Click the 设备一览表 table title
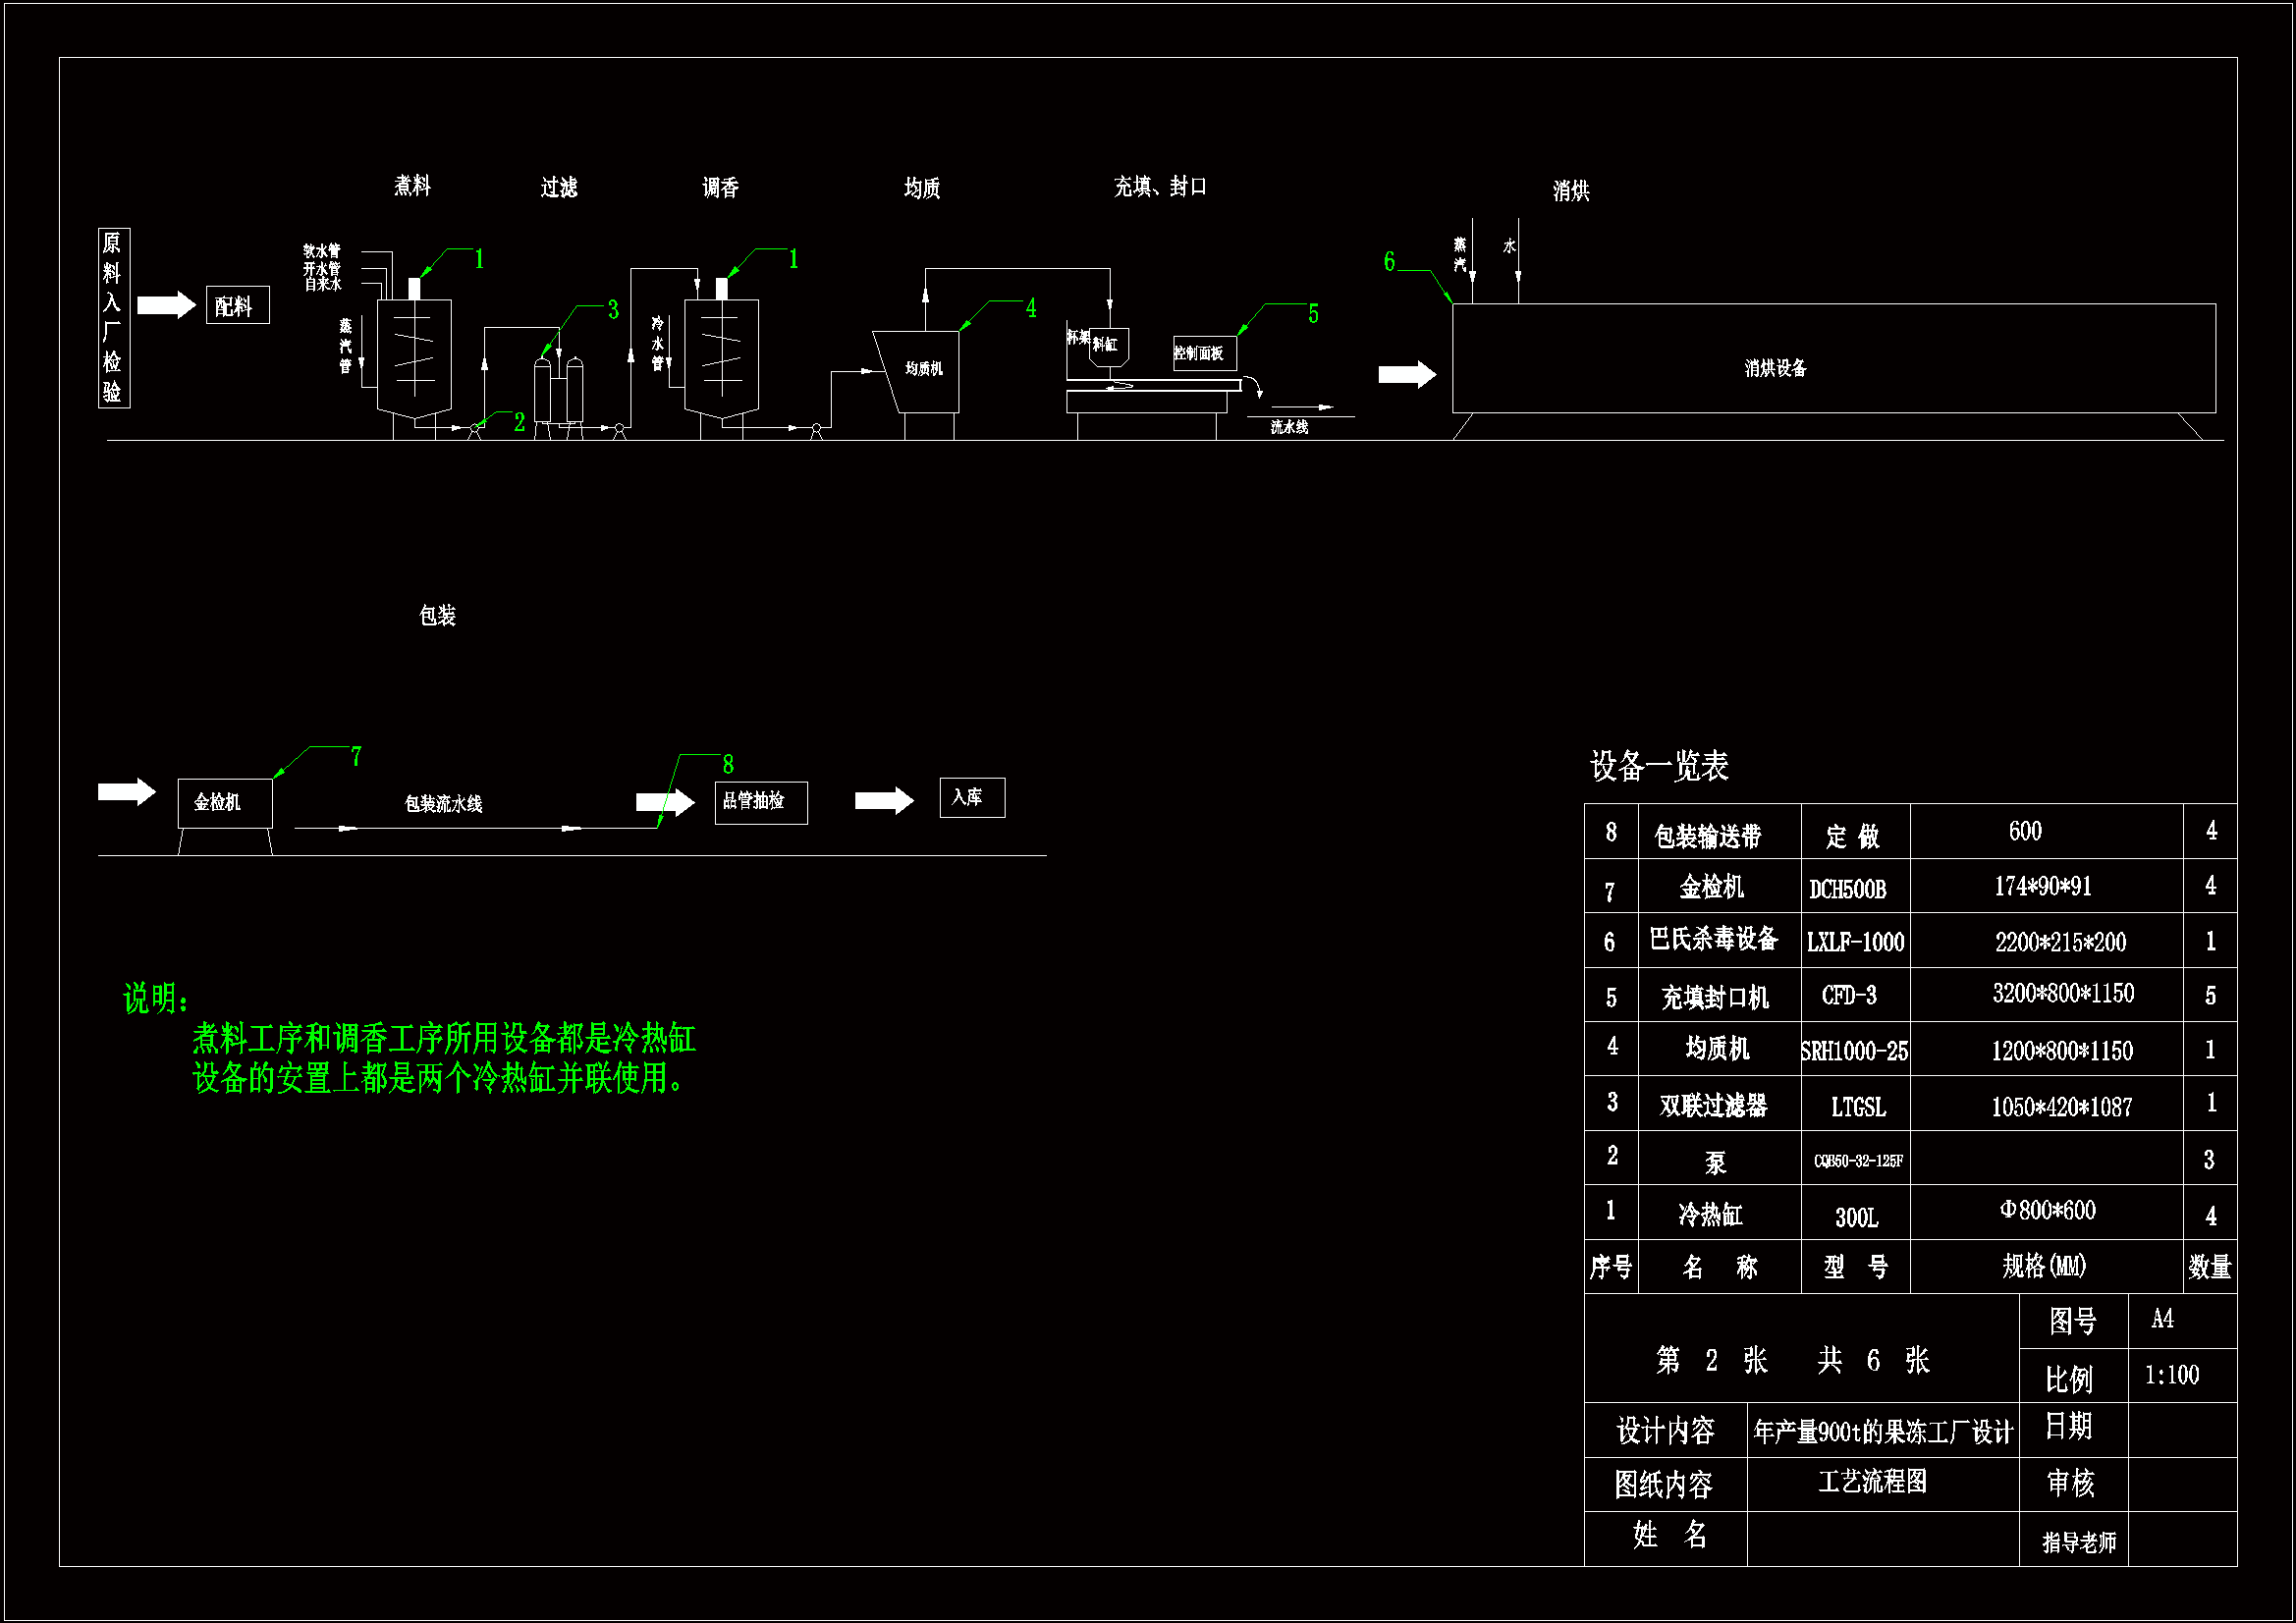This screenshot has height=1623, width=2296. coord(1658,767)
